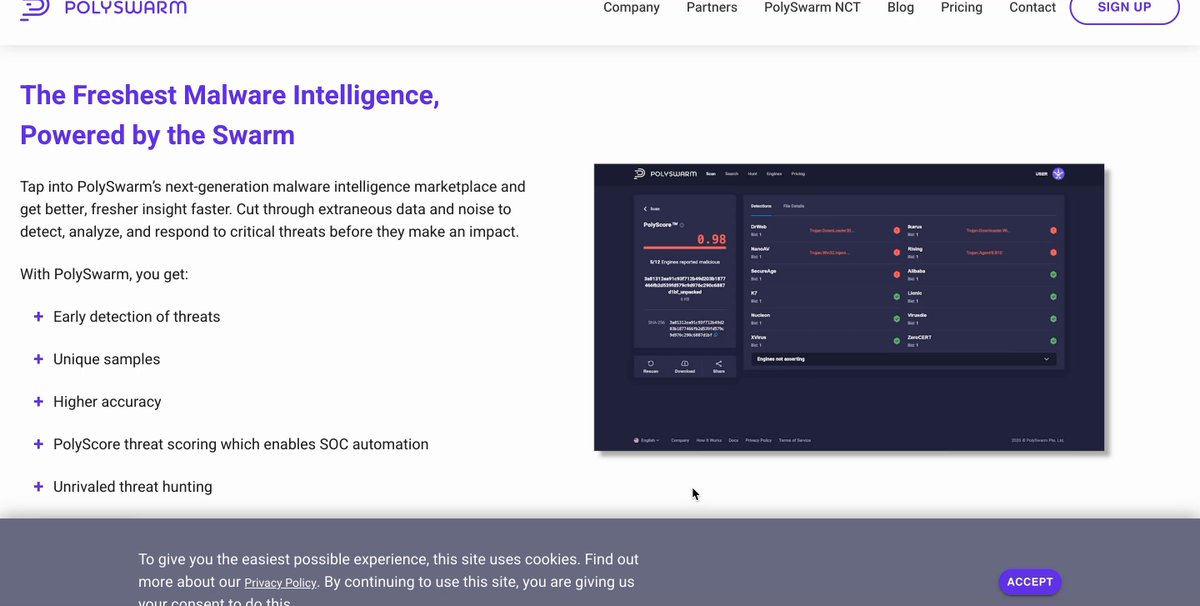Viewport: 1200px width, 606px height.
Task: Open the Privacy Policy link
Action: (x=280, y=583)
